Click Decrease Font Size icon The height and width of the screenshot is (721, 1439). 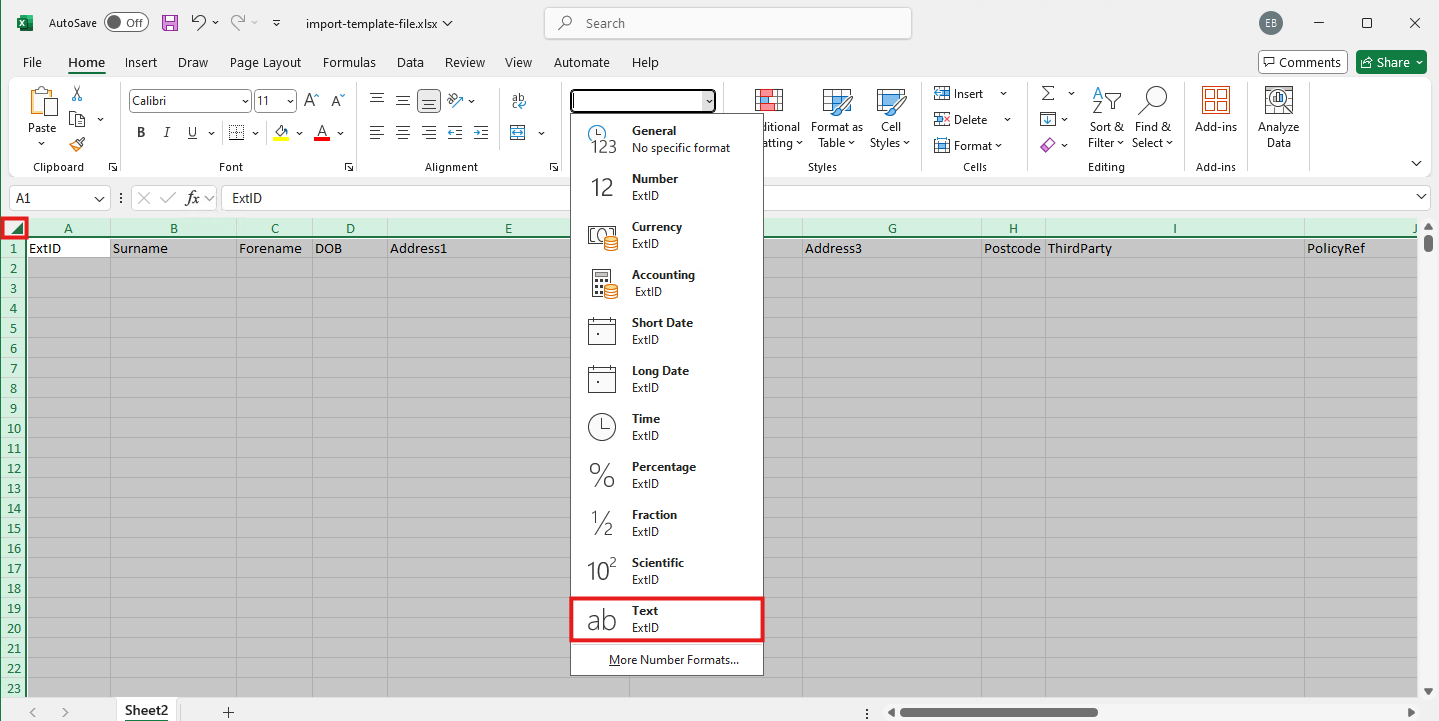[x=338, y=101]
